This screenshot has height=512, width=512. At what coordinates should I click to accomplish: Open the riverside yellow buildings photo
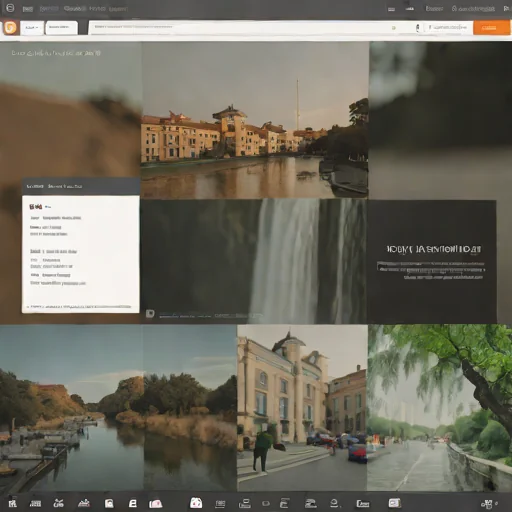[255, 121]
